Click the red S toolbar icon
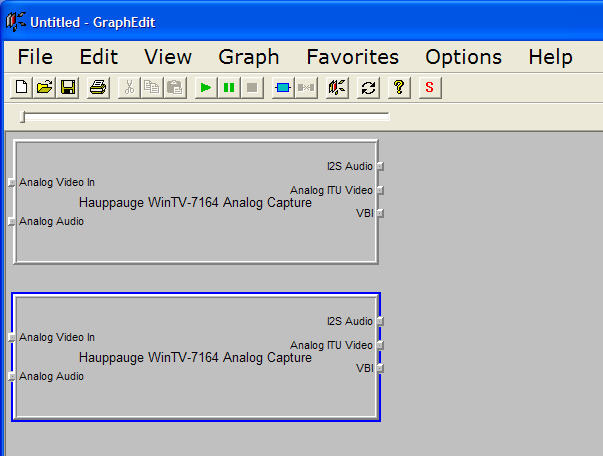 tap(430, 88)
